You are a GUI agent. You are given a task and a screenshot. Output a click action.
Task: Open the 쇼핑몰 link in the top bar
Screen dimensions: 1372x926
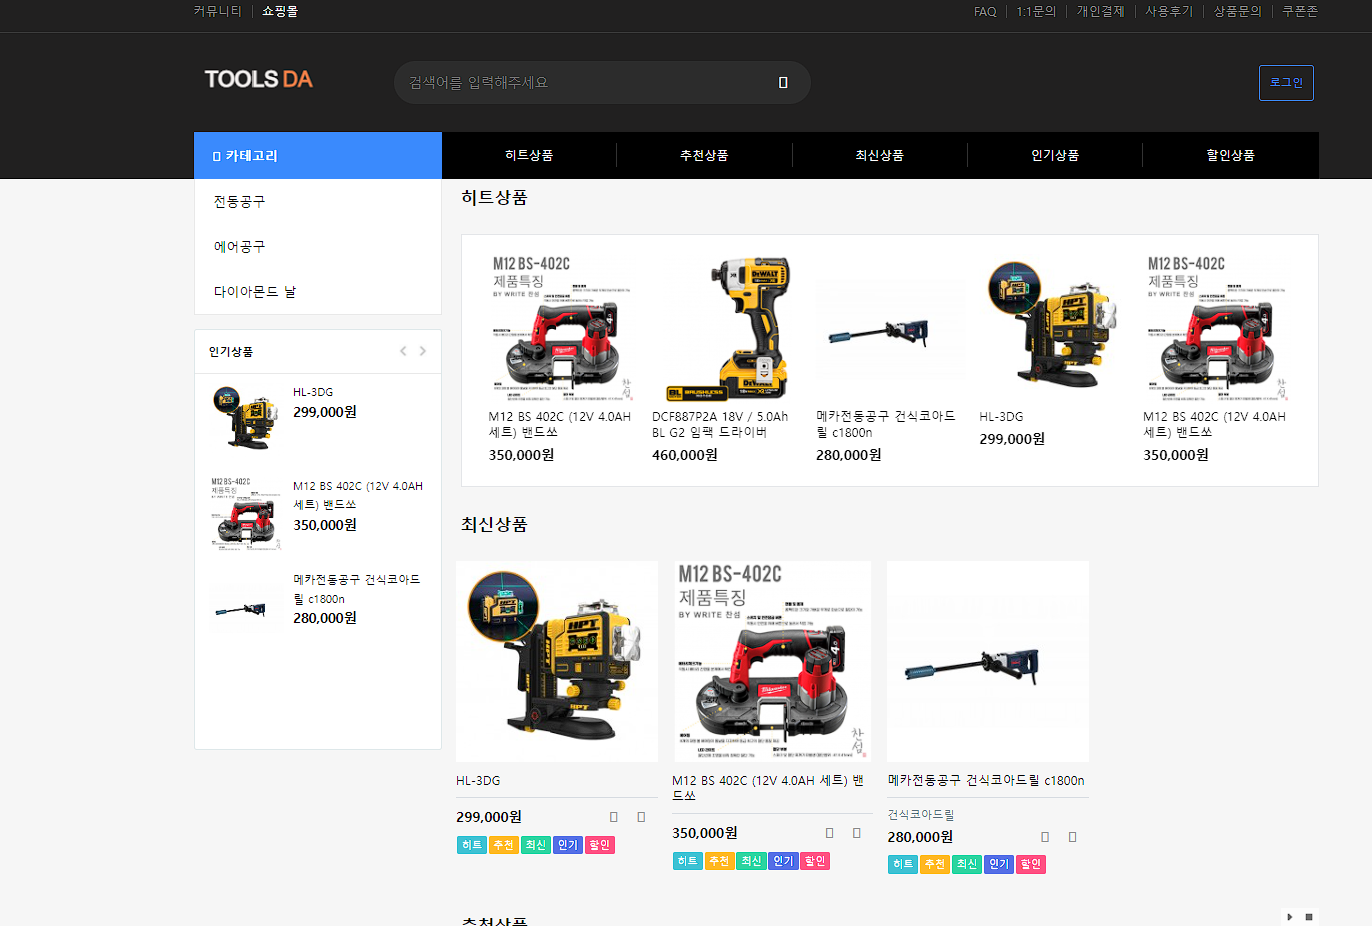pos(280,11)
